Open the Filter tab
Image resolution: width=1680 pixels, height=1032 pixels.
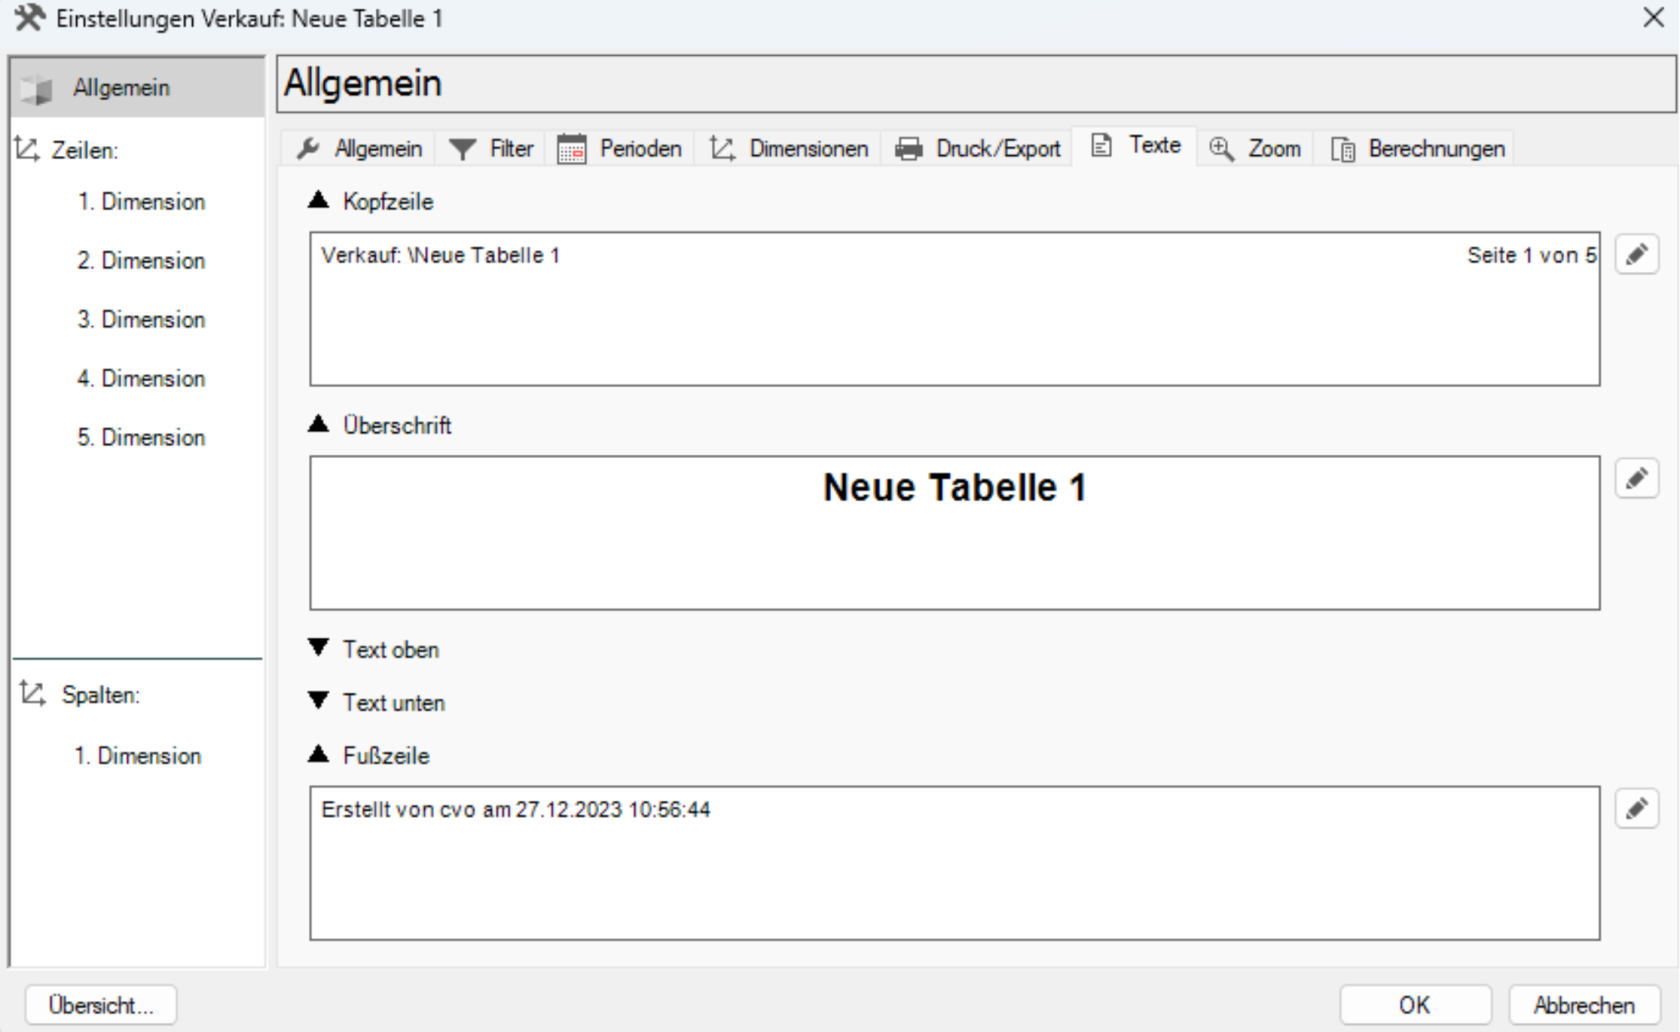tap(490, 149)
